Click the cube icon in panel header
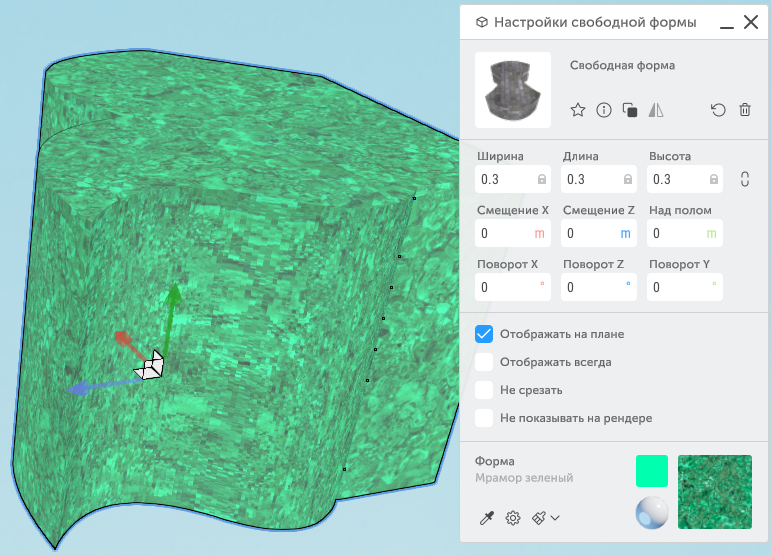The width and height of the screenshot is (771, 556). click(x=482, y=22)
